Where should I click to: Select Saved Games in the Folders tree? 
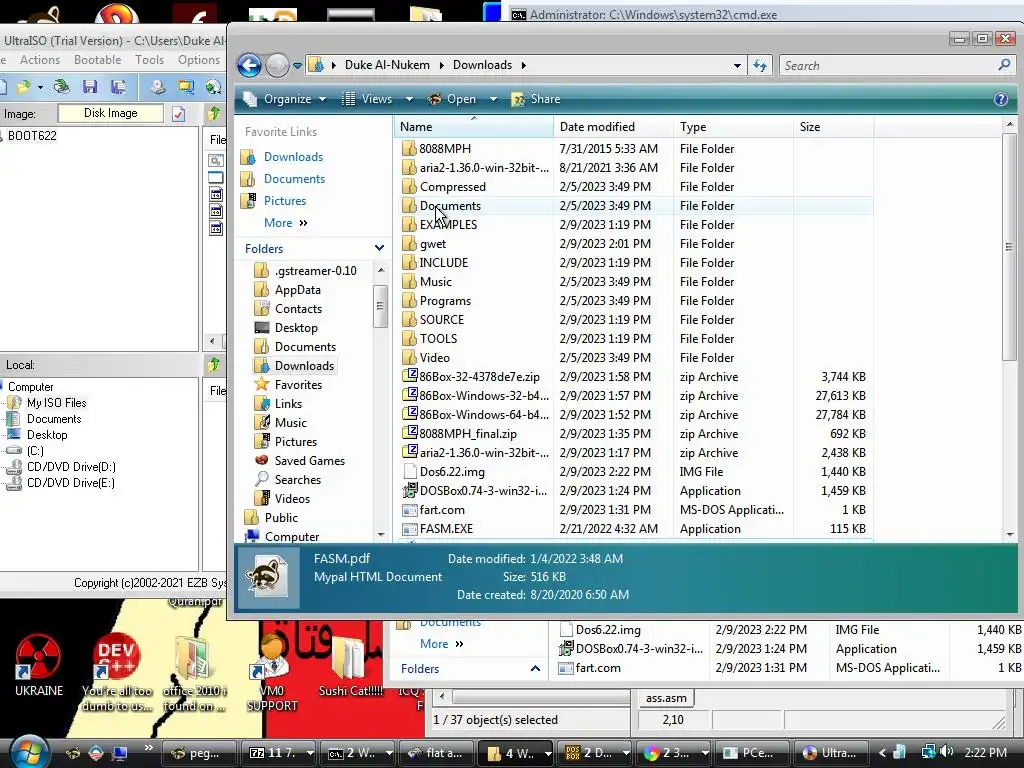309,461
